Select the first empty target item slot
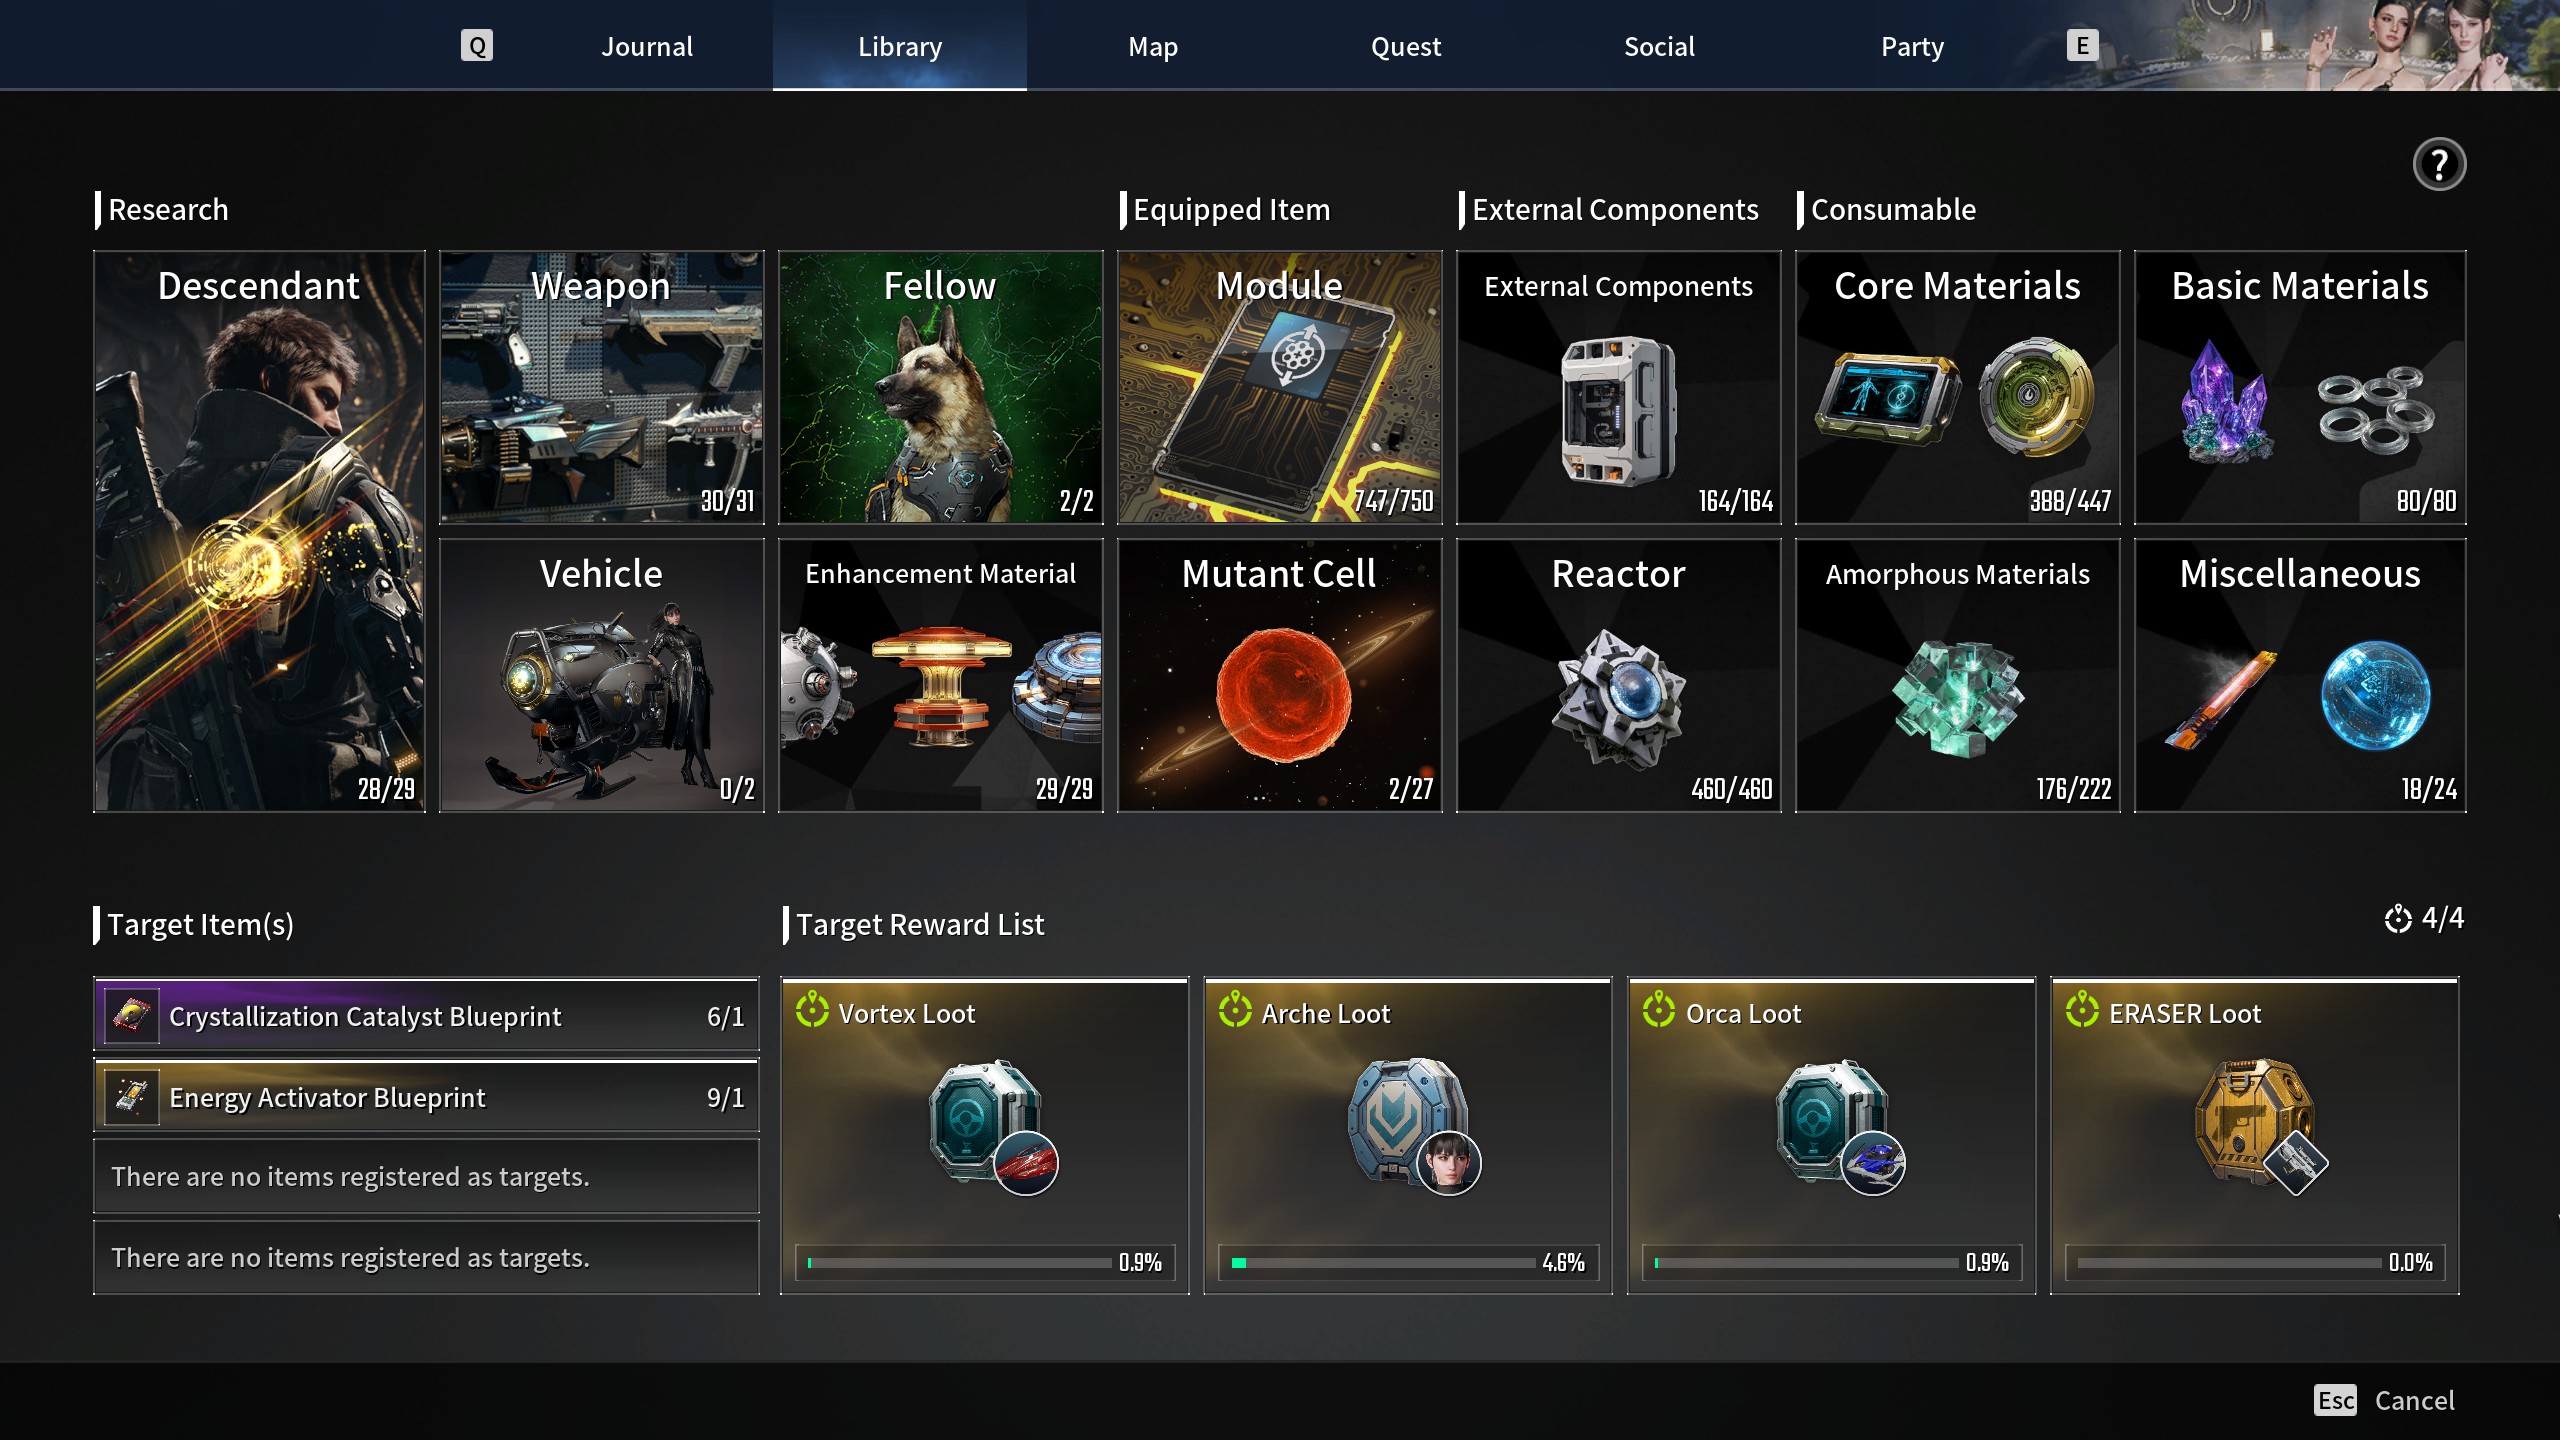 click(426, 1177)
